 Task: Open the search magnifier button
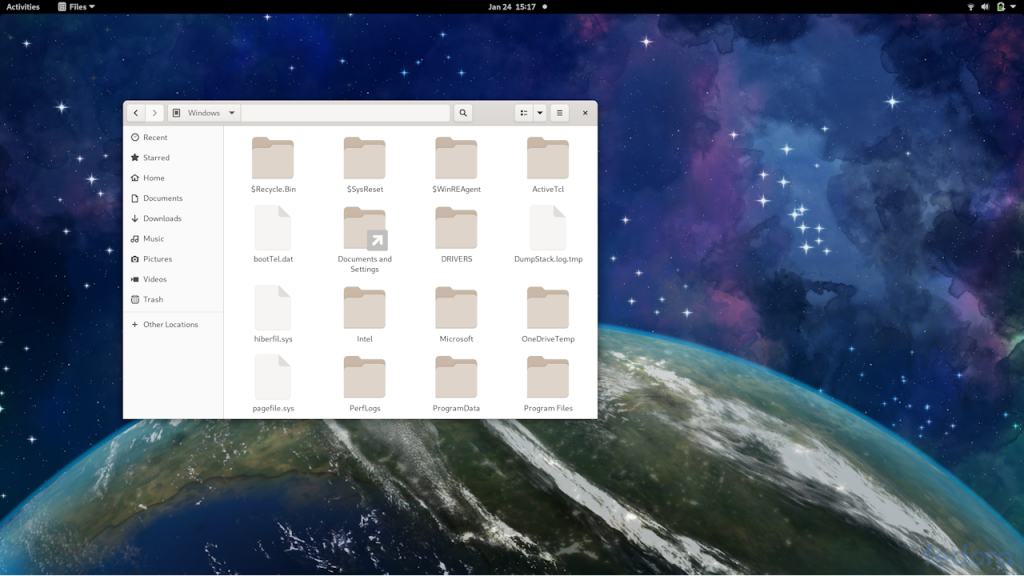coord(463,113)
